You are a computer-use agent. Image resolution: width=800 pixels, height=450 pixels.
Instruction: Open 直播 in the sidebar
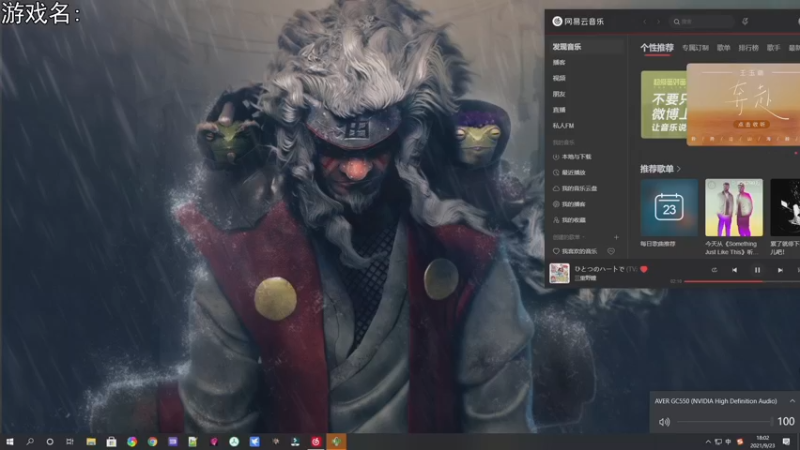559,110
